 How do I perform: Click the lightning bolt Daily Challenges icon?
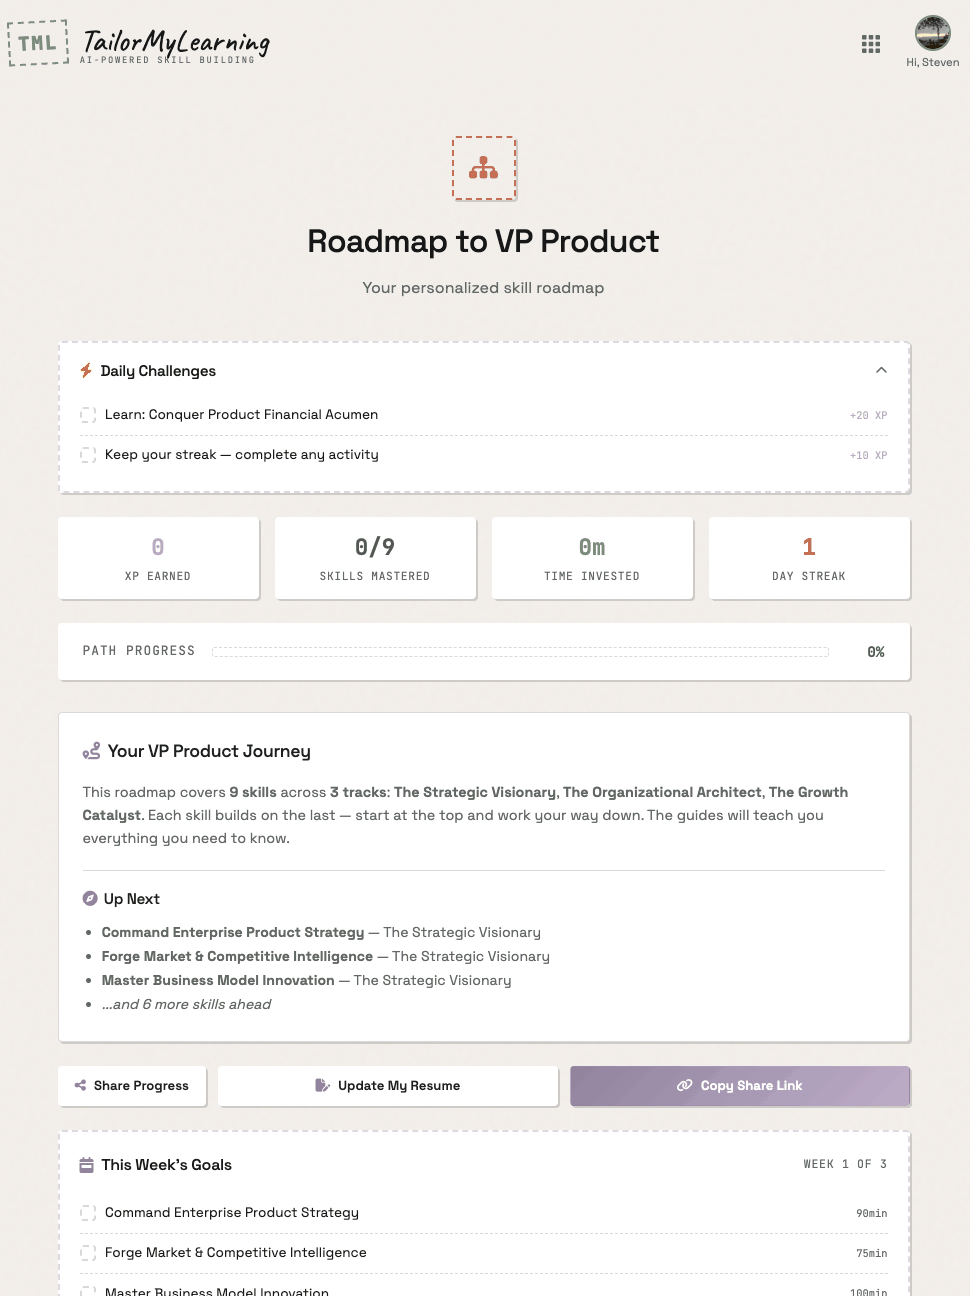(x=87, y=370)
